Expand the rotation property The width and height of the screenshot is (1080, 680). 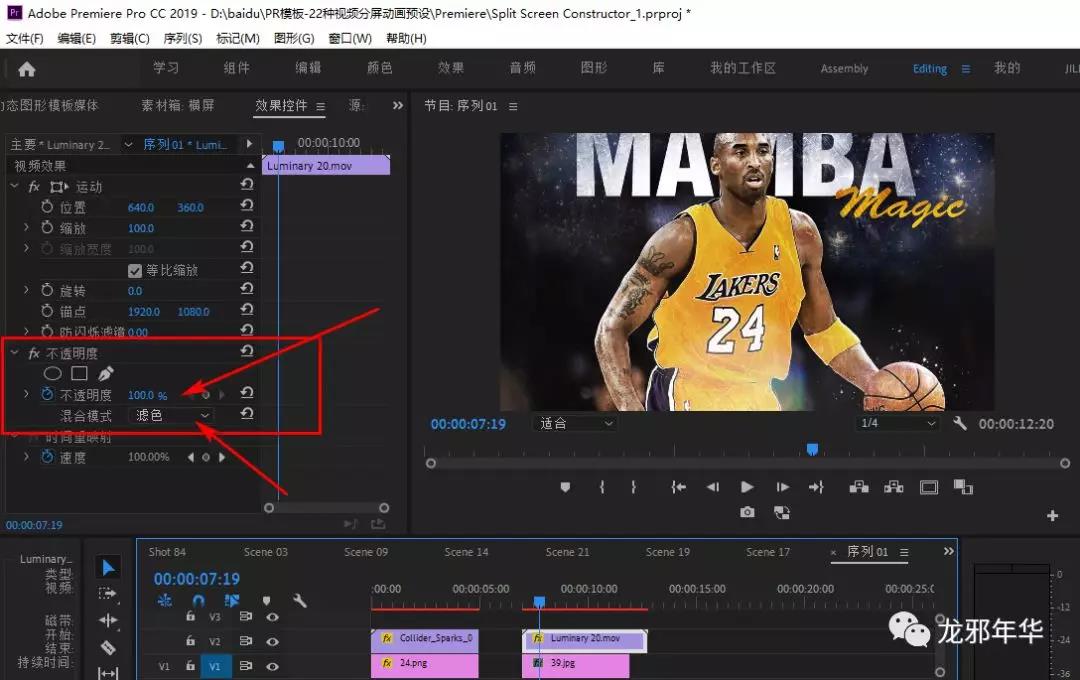point(26,290)
